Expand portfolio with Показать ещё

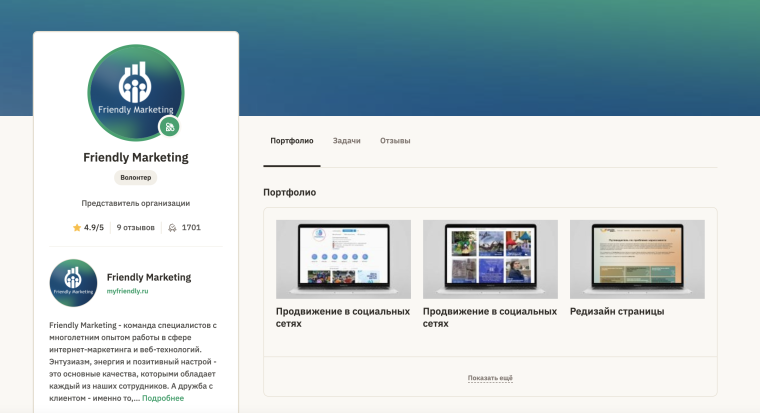tap(490, 378)
